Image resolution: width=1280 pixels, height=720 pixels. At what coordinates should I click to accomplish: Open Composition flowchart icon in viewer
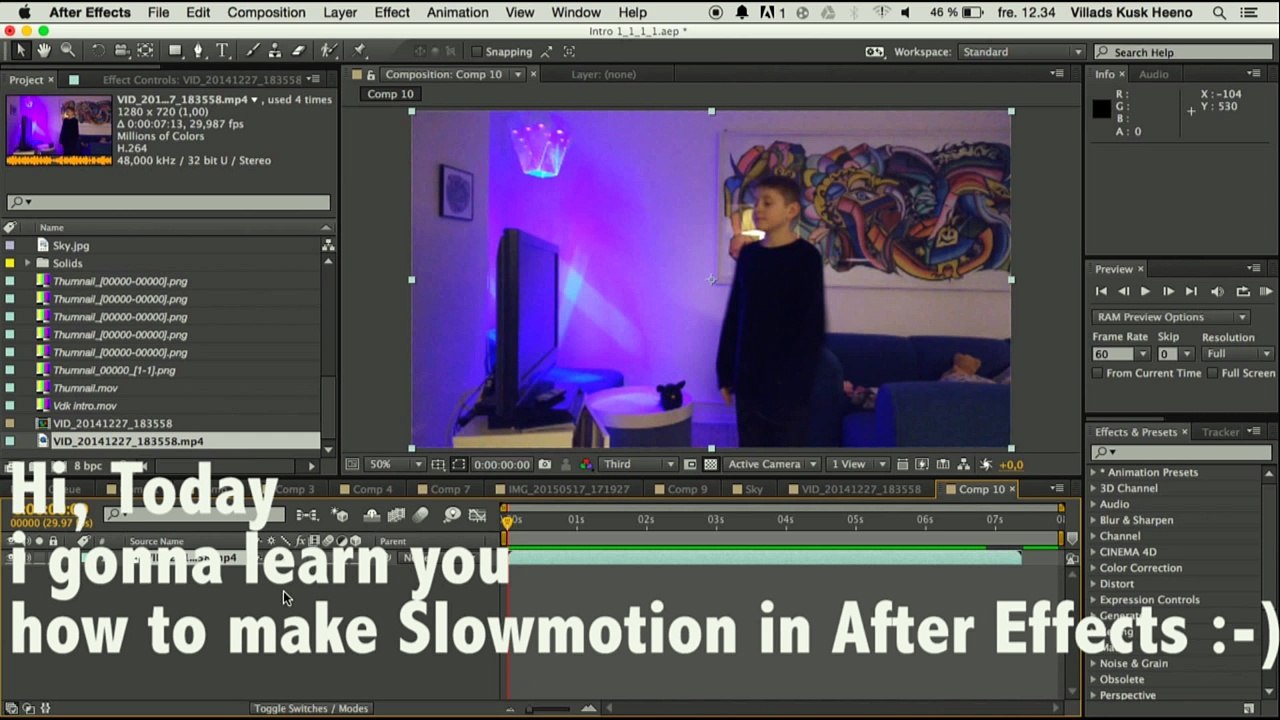(964, 464)
